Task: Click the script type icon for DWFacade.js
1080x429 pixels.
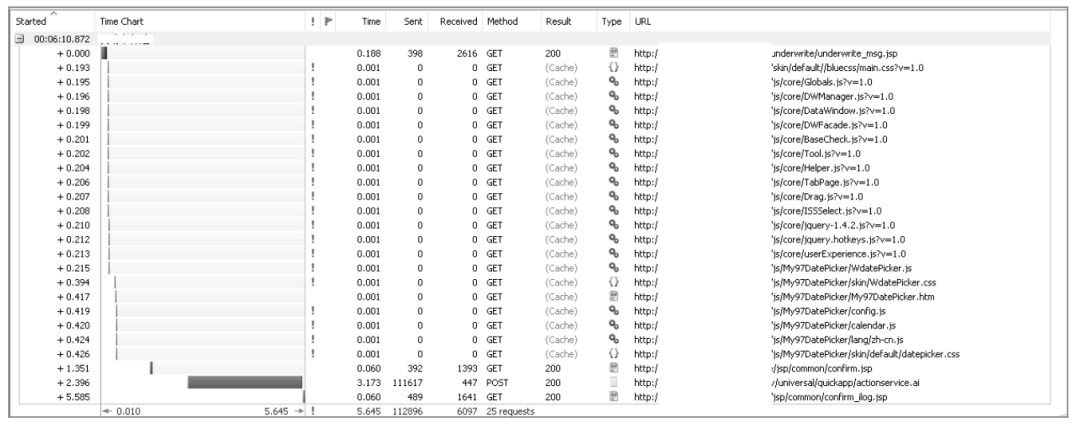Action: [x=614, y=125]
